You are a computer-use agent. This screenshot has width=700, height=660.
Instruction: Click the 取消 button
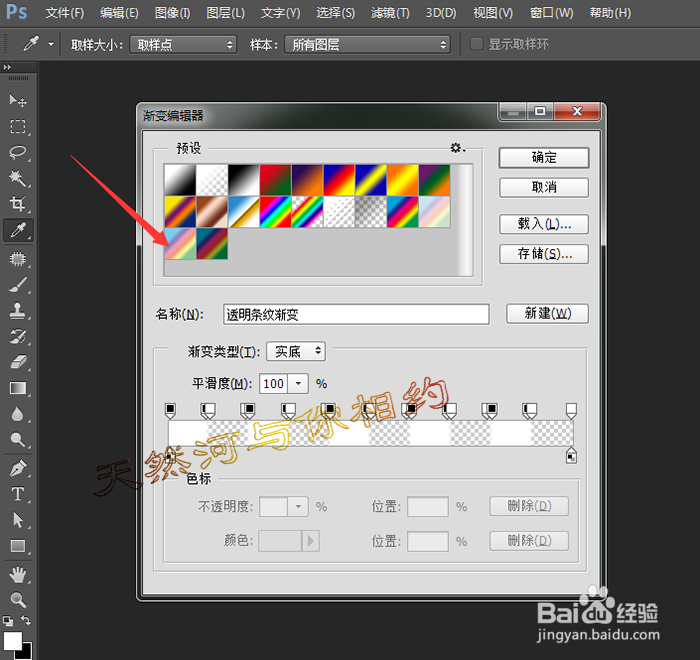[544, 188]
